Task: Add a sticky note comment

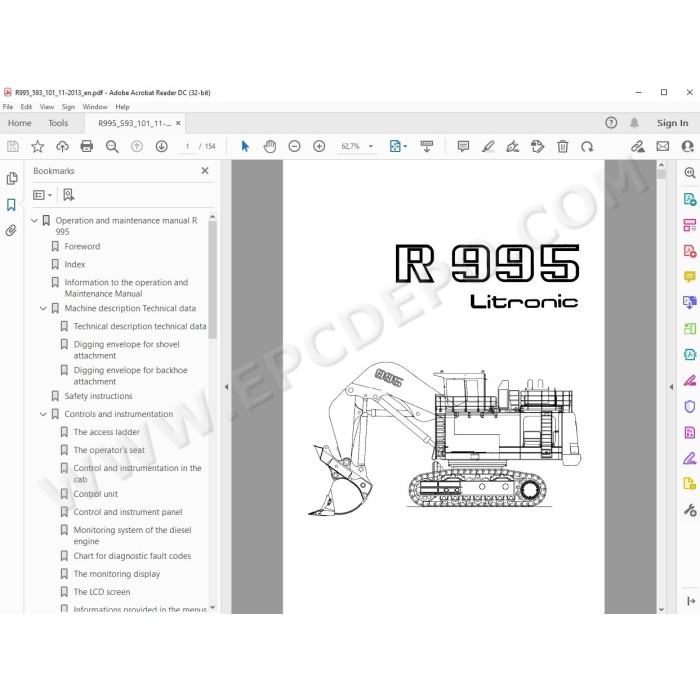Action: (463, 146)
